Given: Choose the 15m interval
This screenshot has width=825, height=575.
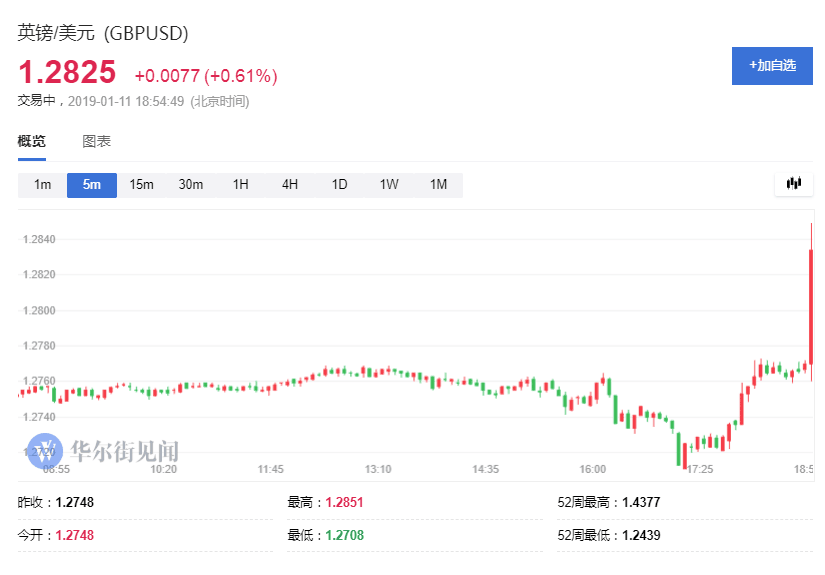Looking at the screenshot, I should point(141,185).
